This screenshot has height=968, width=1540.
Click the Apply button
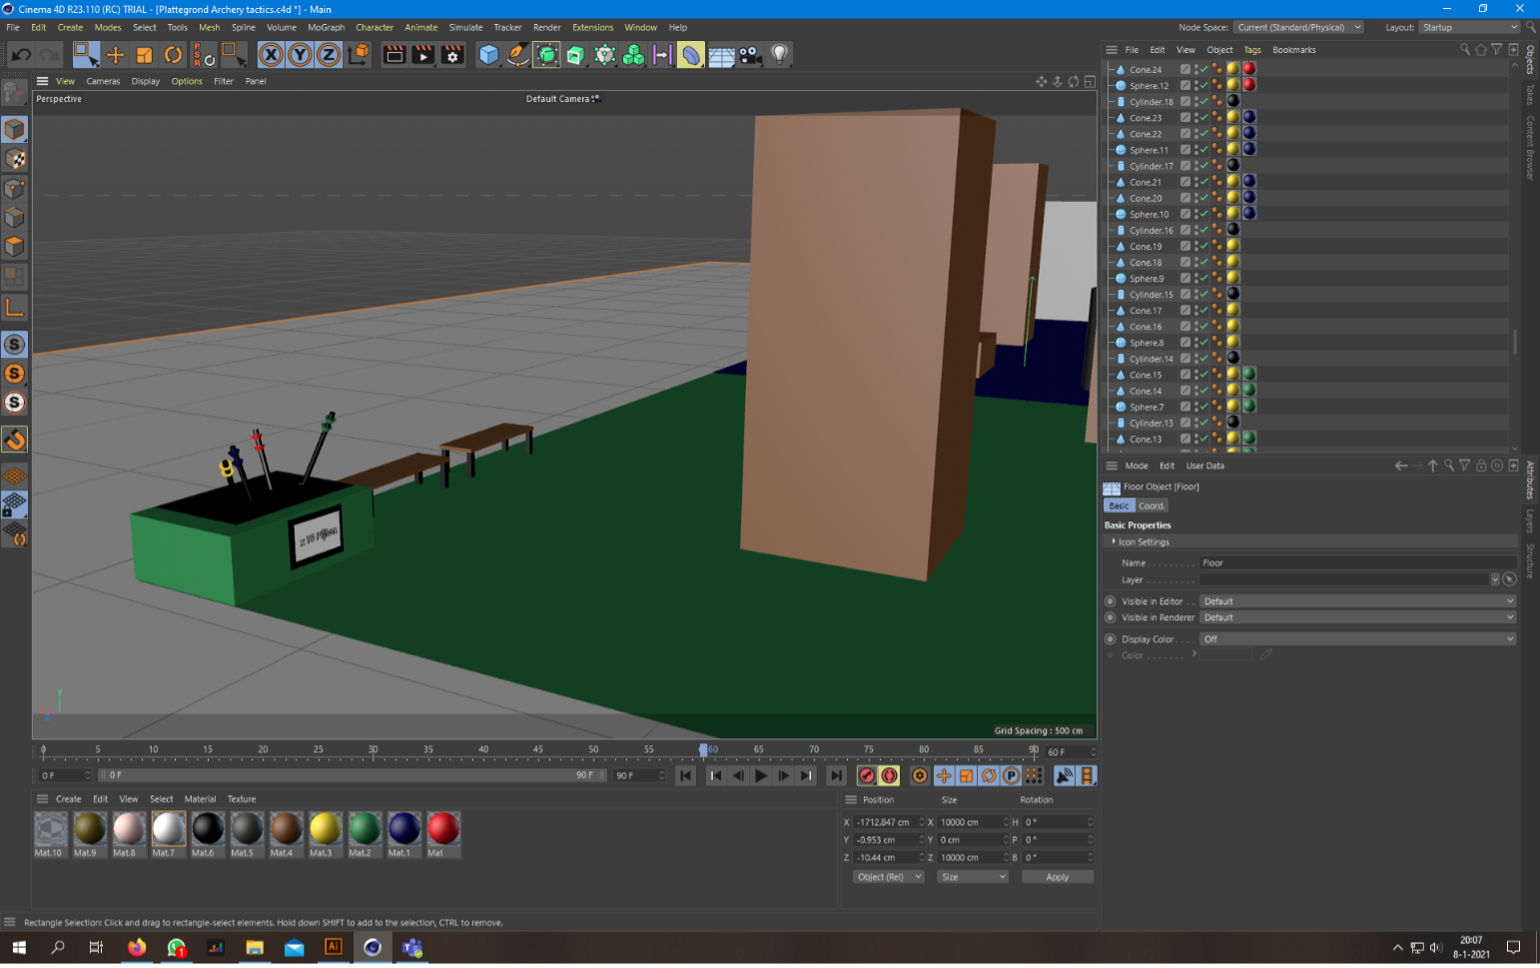pos(1056,877)
